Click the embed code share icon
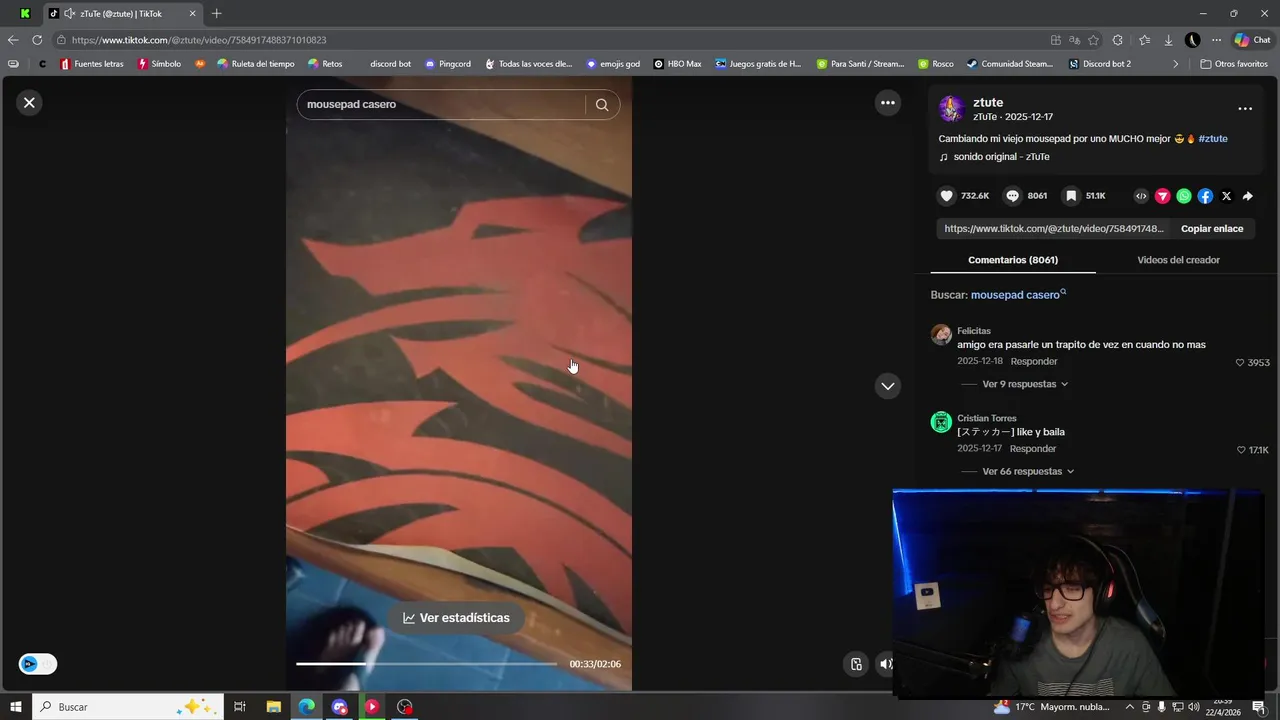The image size is (1280, 720). pos(1141,196)
